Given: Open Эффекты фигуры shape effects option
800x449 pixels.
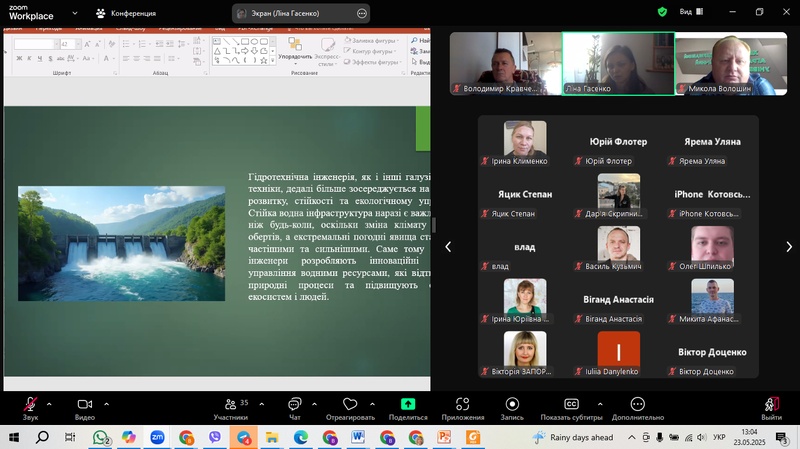Looking at the screenshot, I should (x=373, y=62).
